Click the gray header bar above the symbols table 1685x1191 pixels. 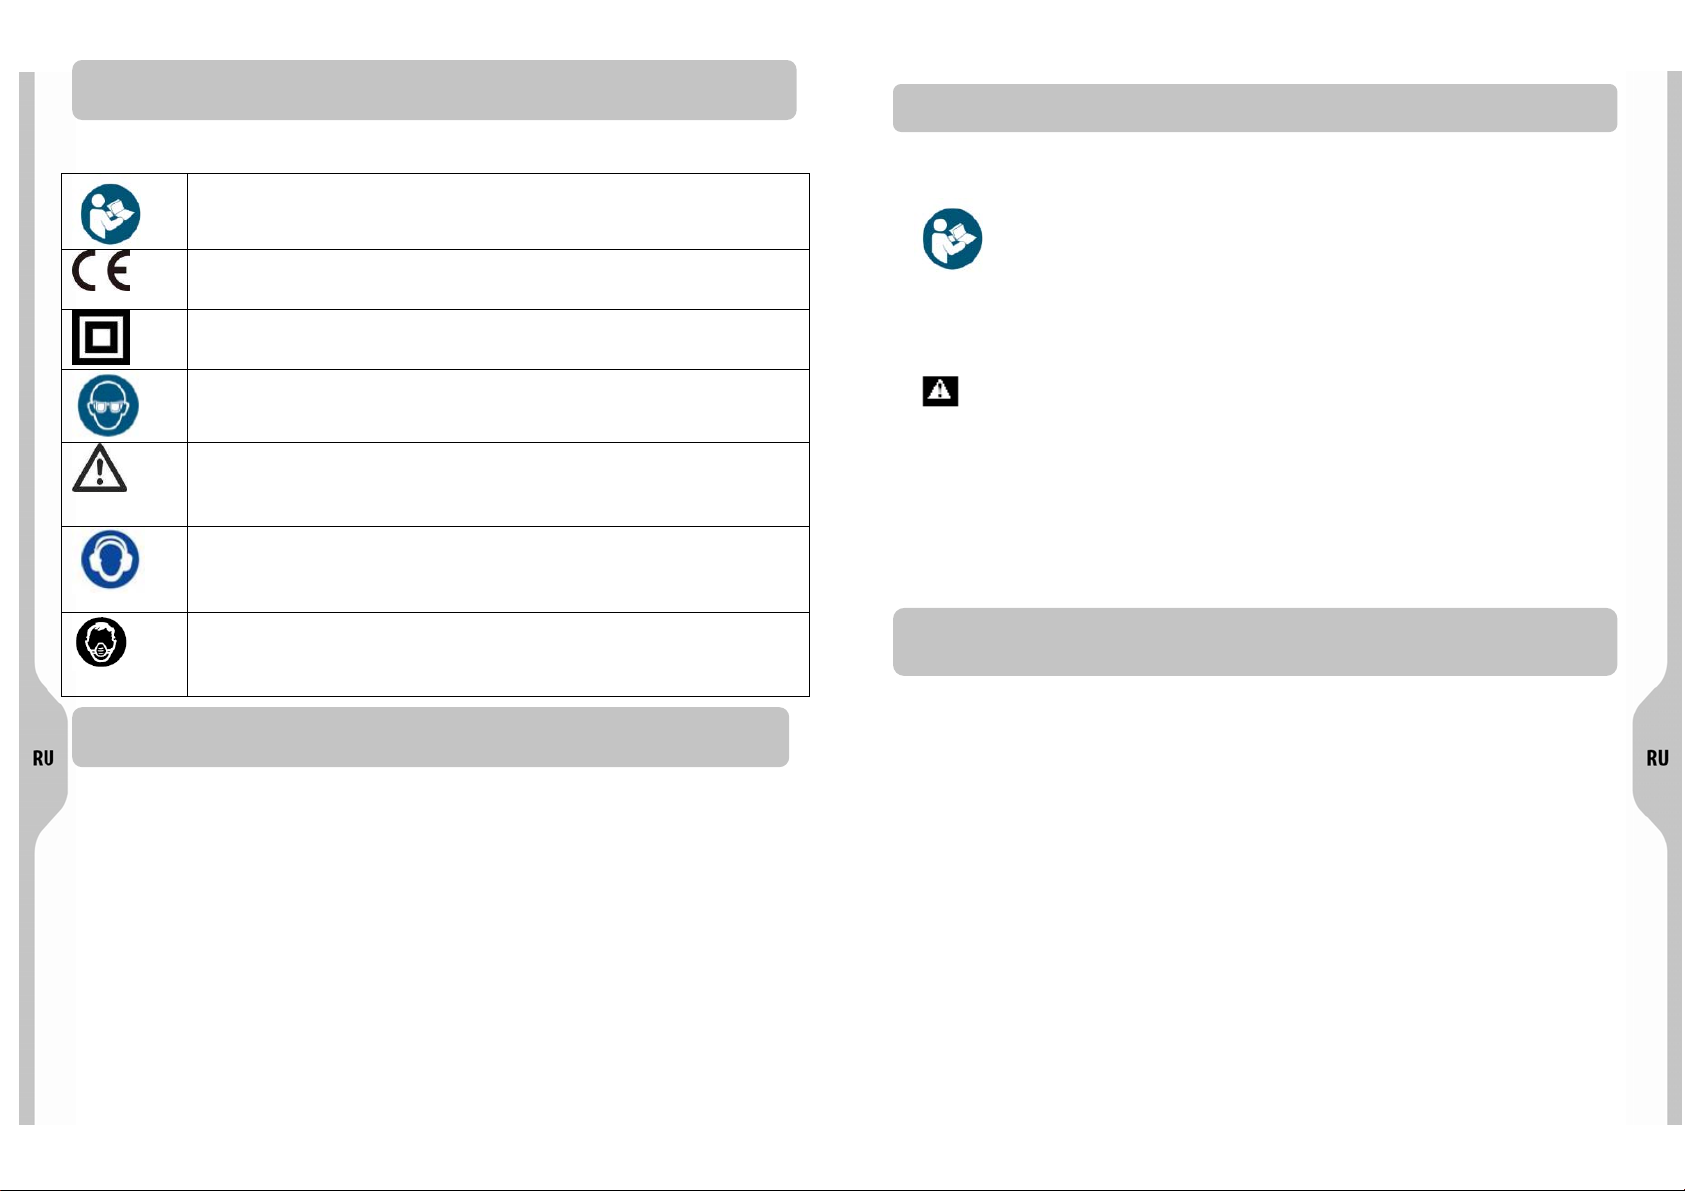pos(434,90)
